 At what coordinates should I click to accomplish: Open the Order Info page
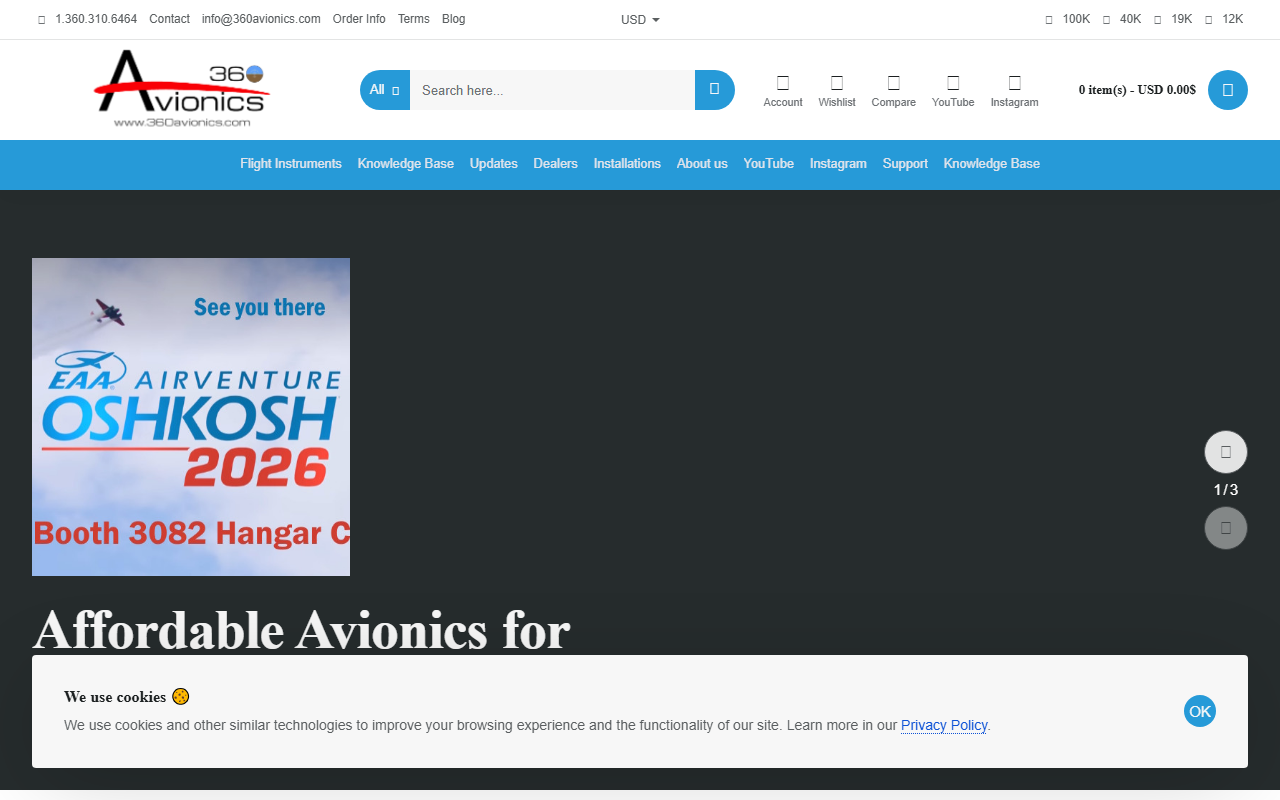point(359,19)
